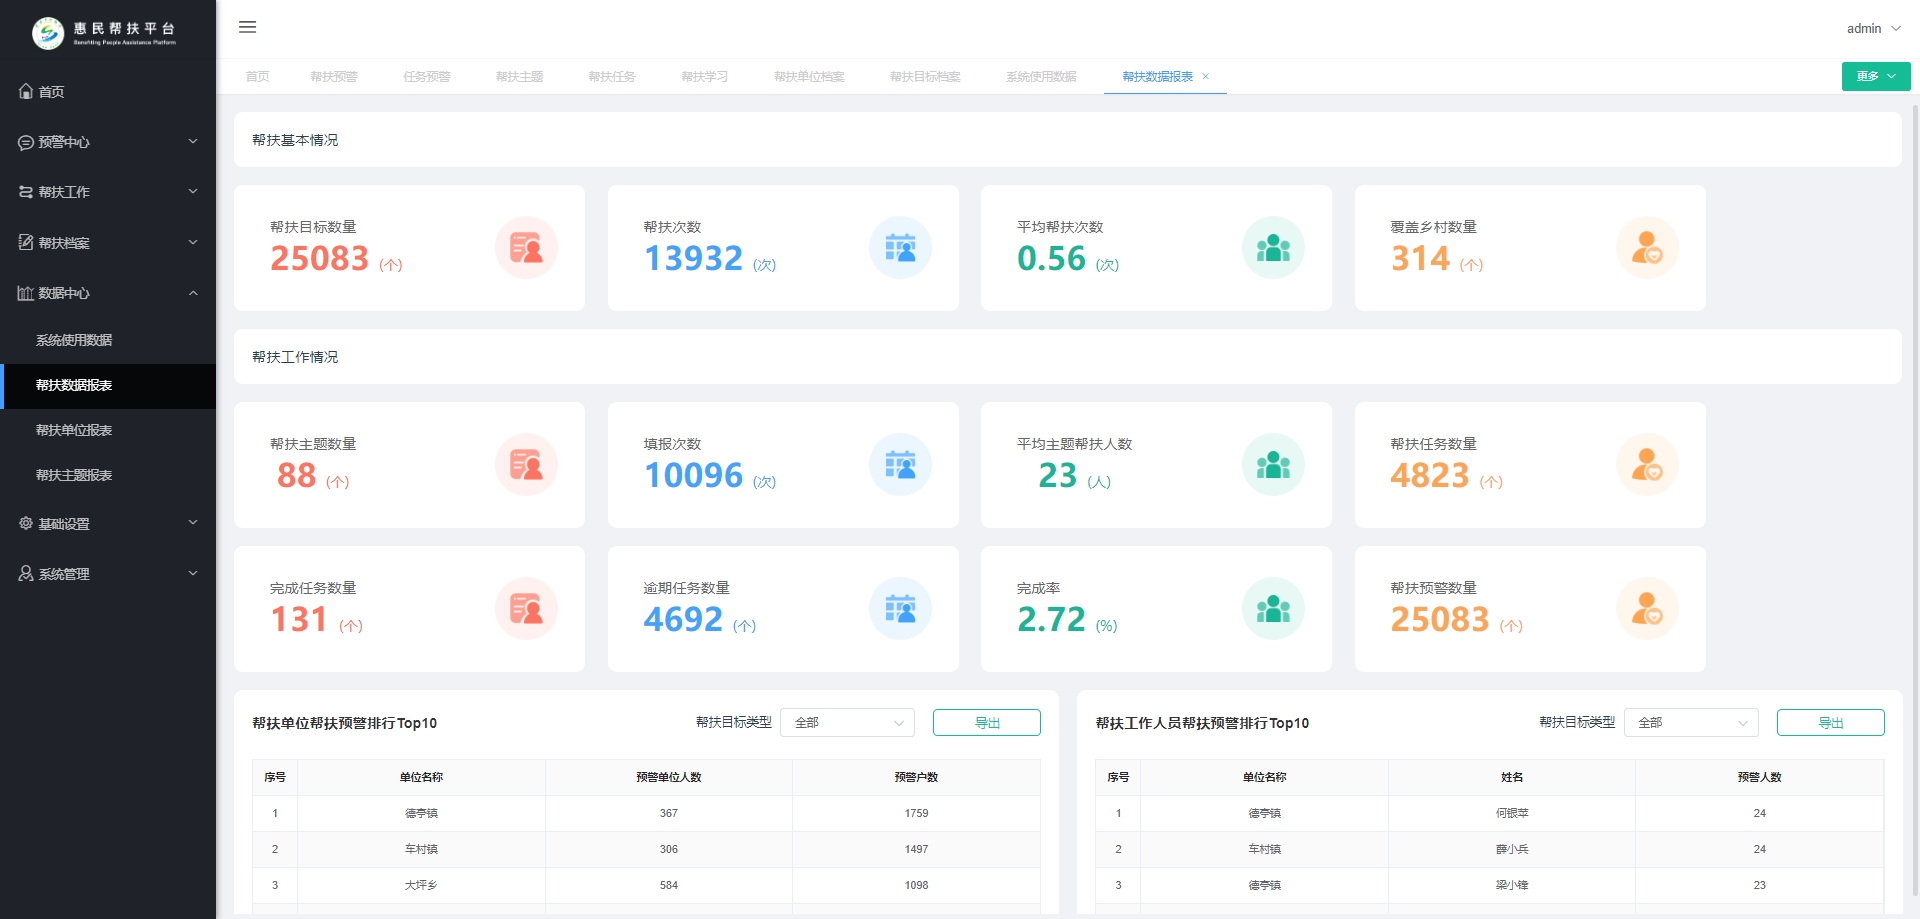Click the 4823 帮扶任务数量 value
The height and width of the screenshot is (919, 1920).
(x=1430, y=475)
